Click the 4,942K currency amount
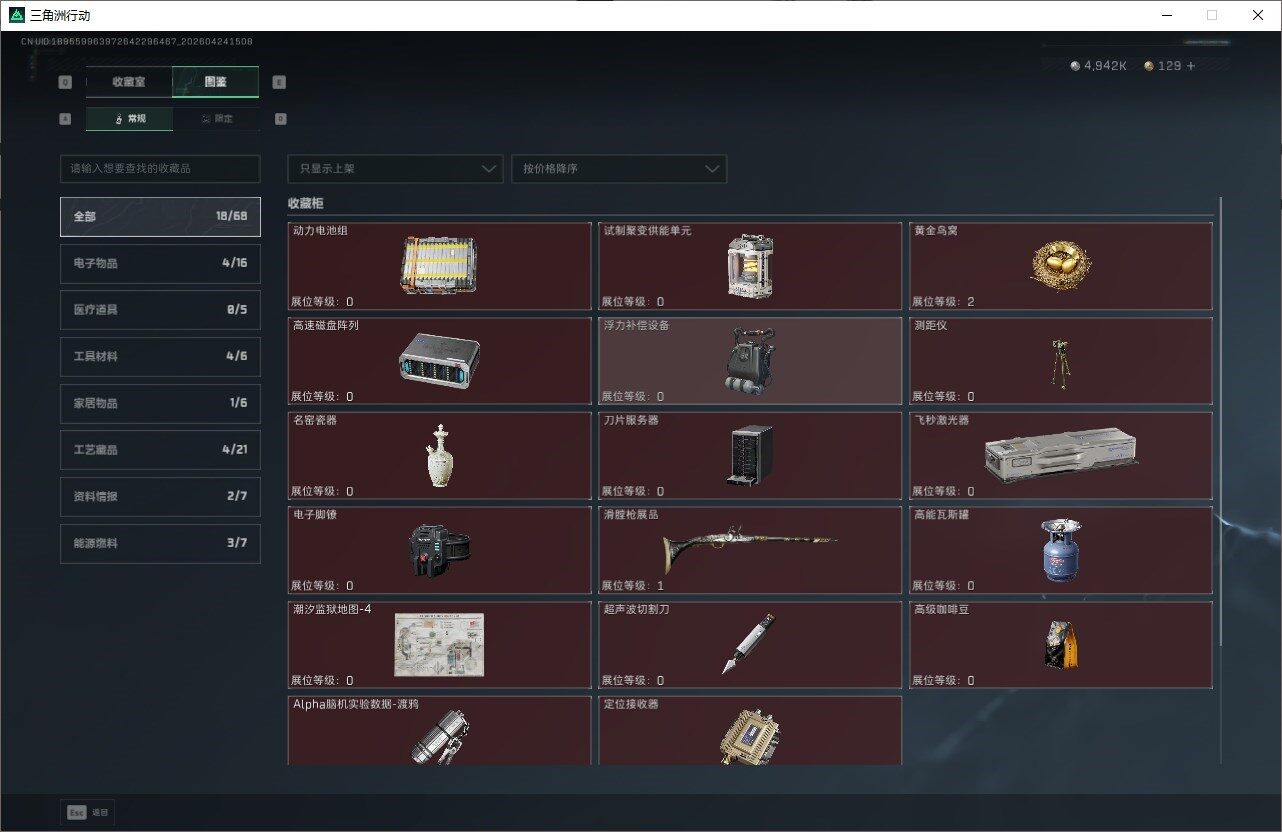The width and height of the screenshot is (1282, 832). 1105,66
